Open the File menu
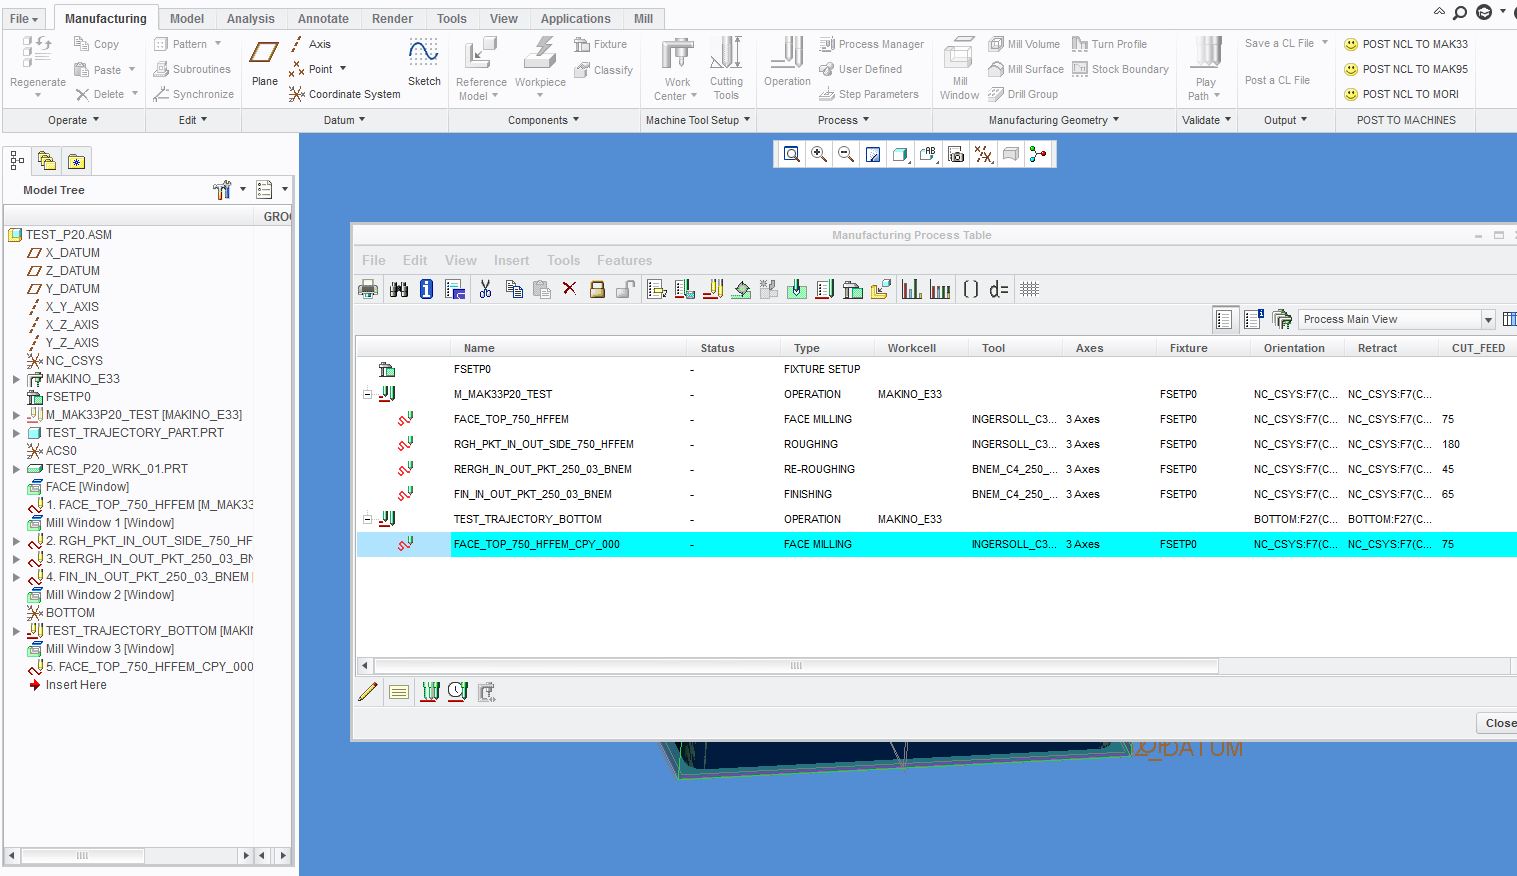1517x876 pixels. coord(24,18)
